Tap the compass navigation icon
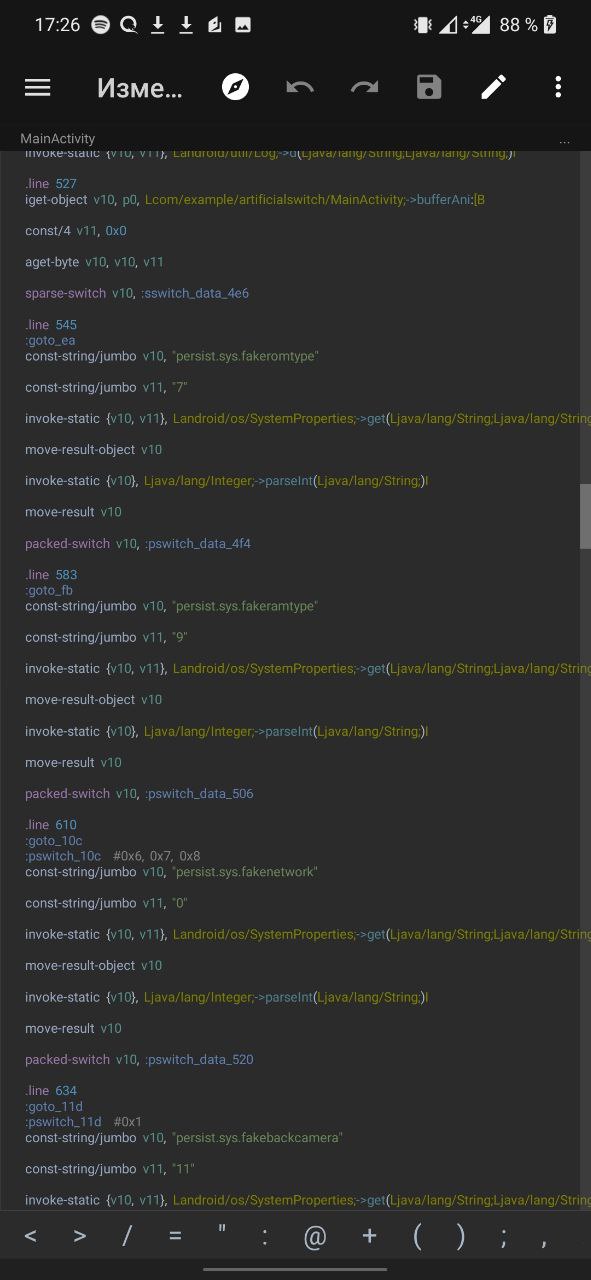 coord(236,88)
